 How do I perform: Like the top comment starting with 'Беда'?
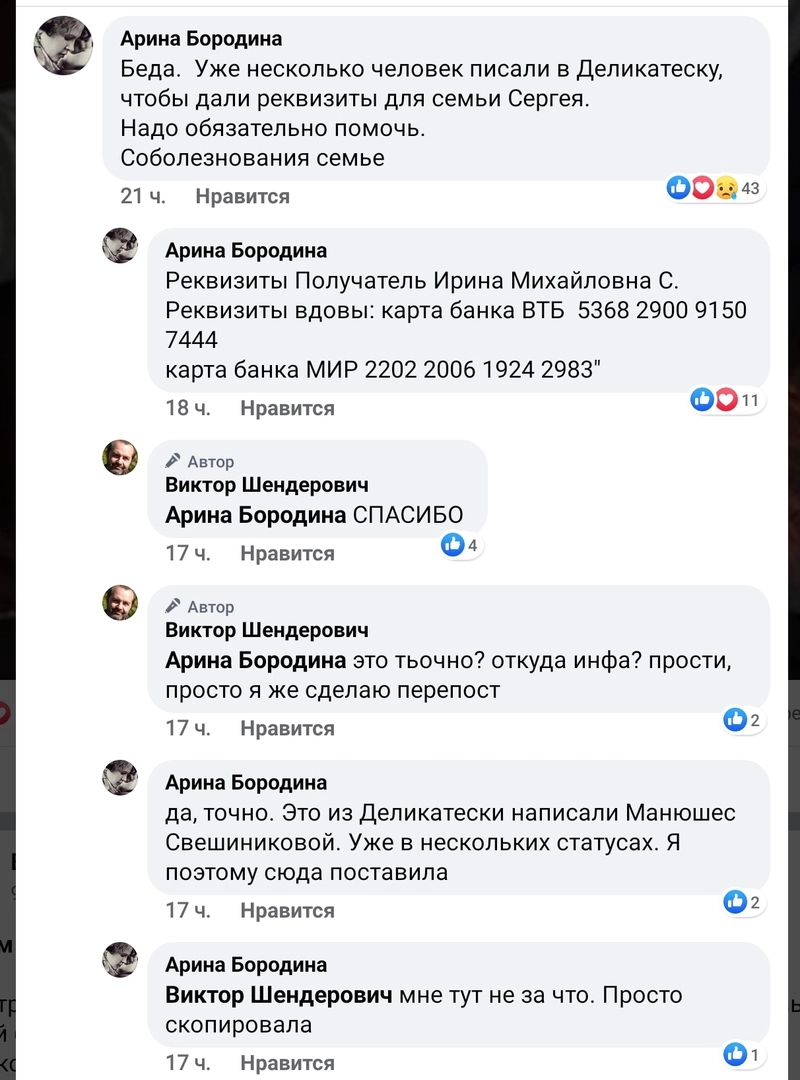[242, 197]
